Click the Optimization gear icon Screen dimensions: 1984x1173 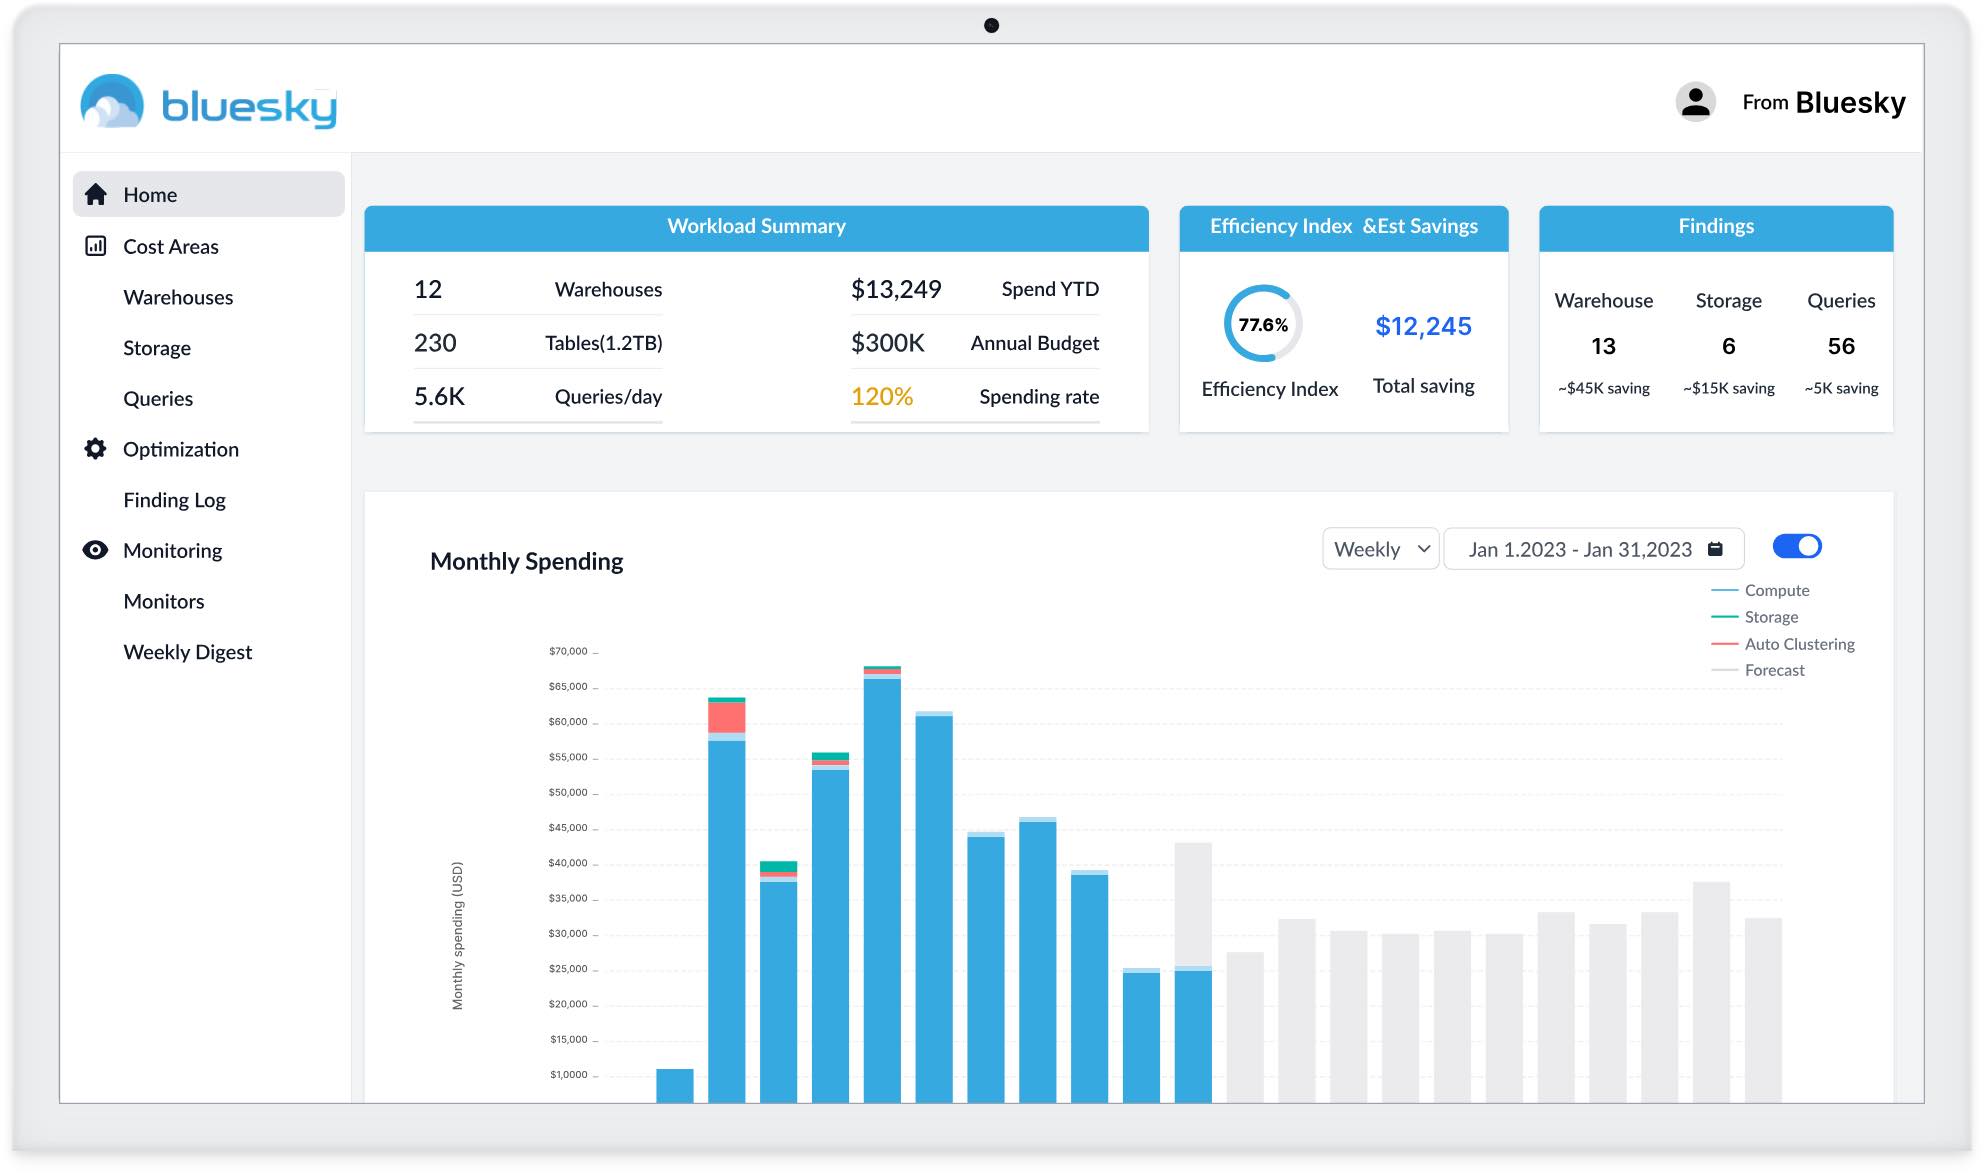[96, 449]
